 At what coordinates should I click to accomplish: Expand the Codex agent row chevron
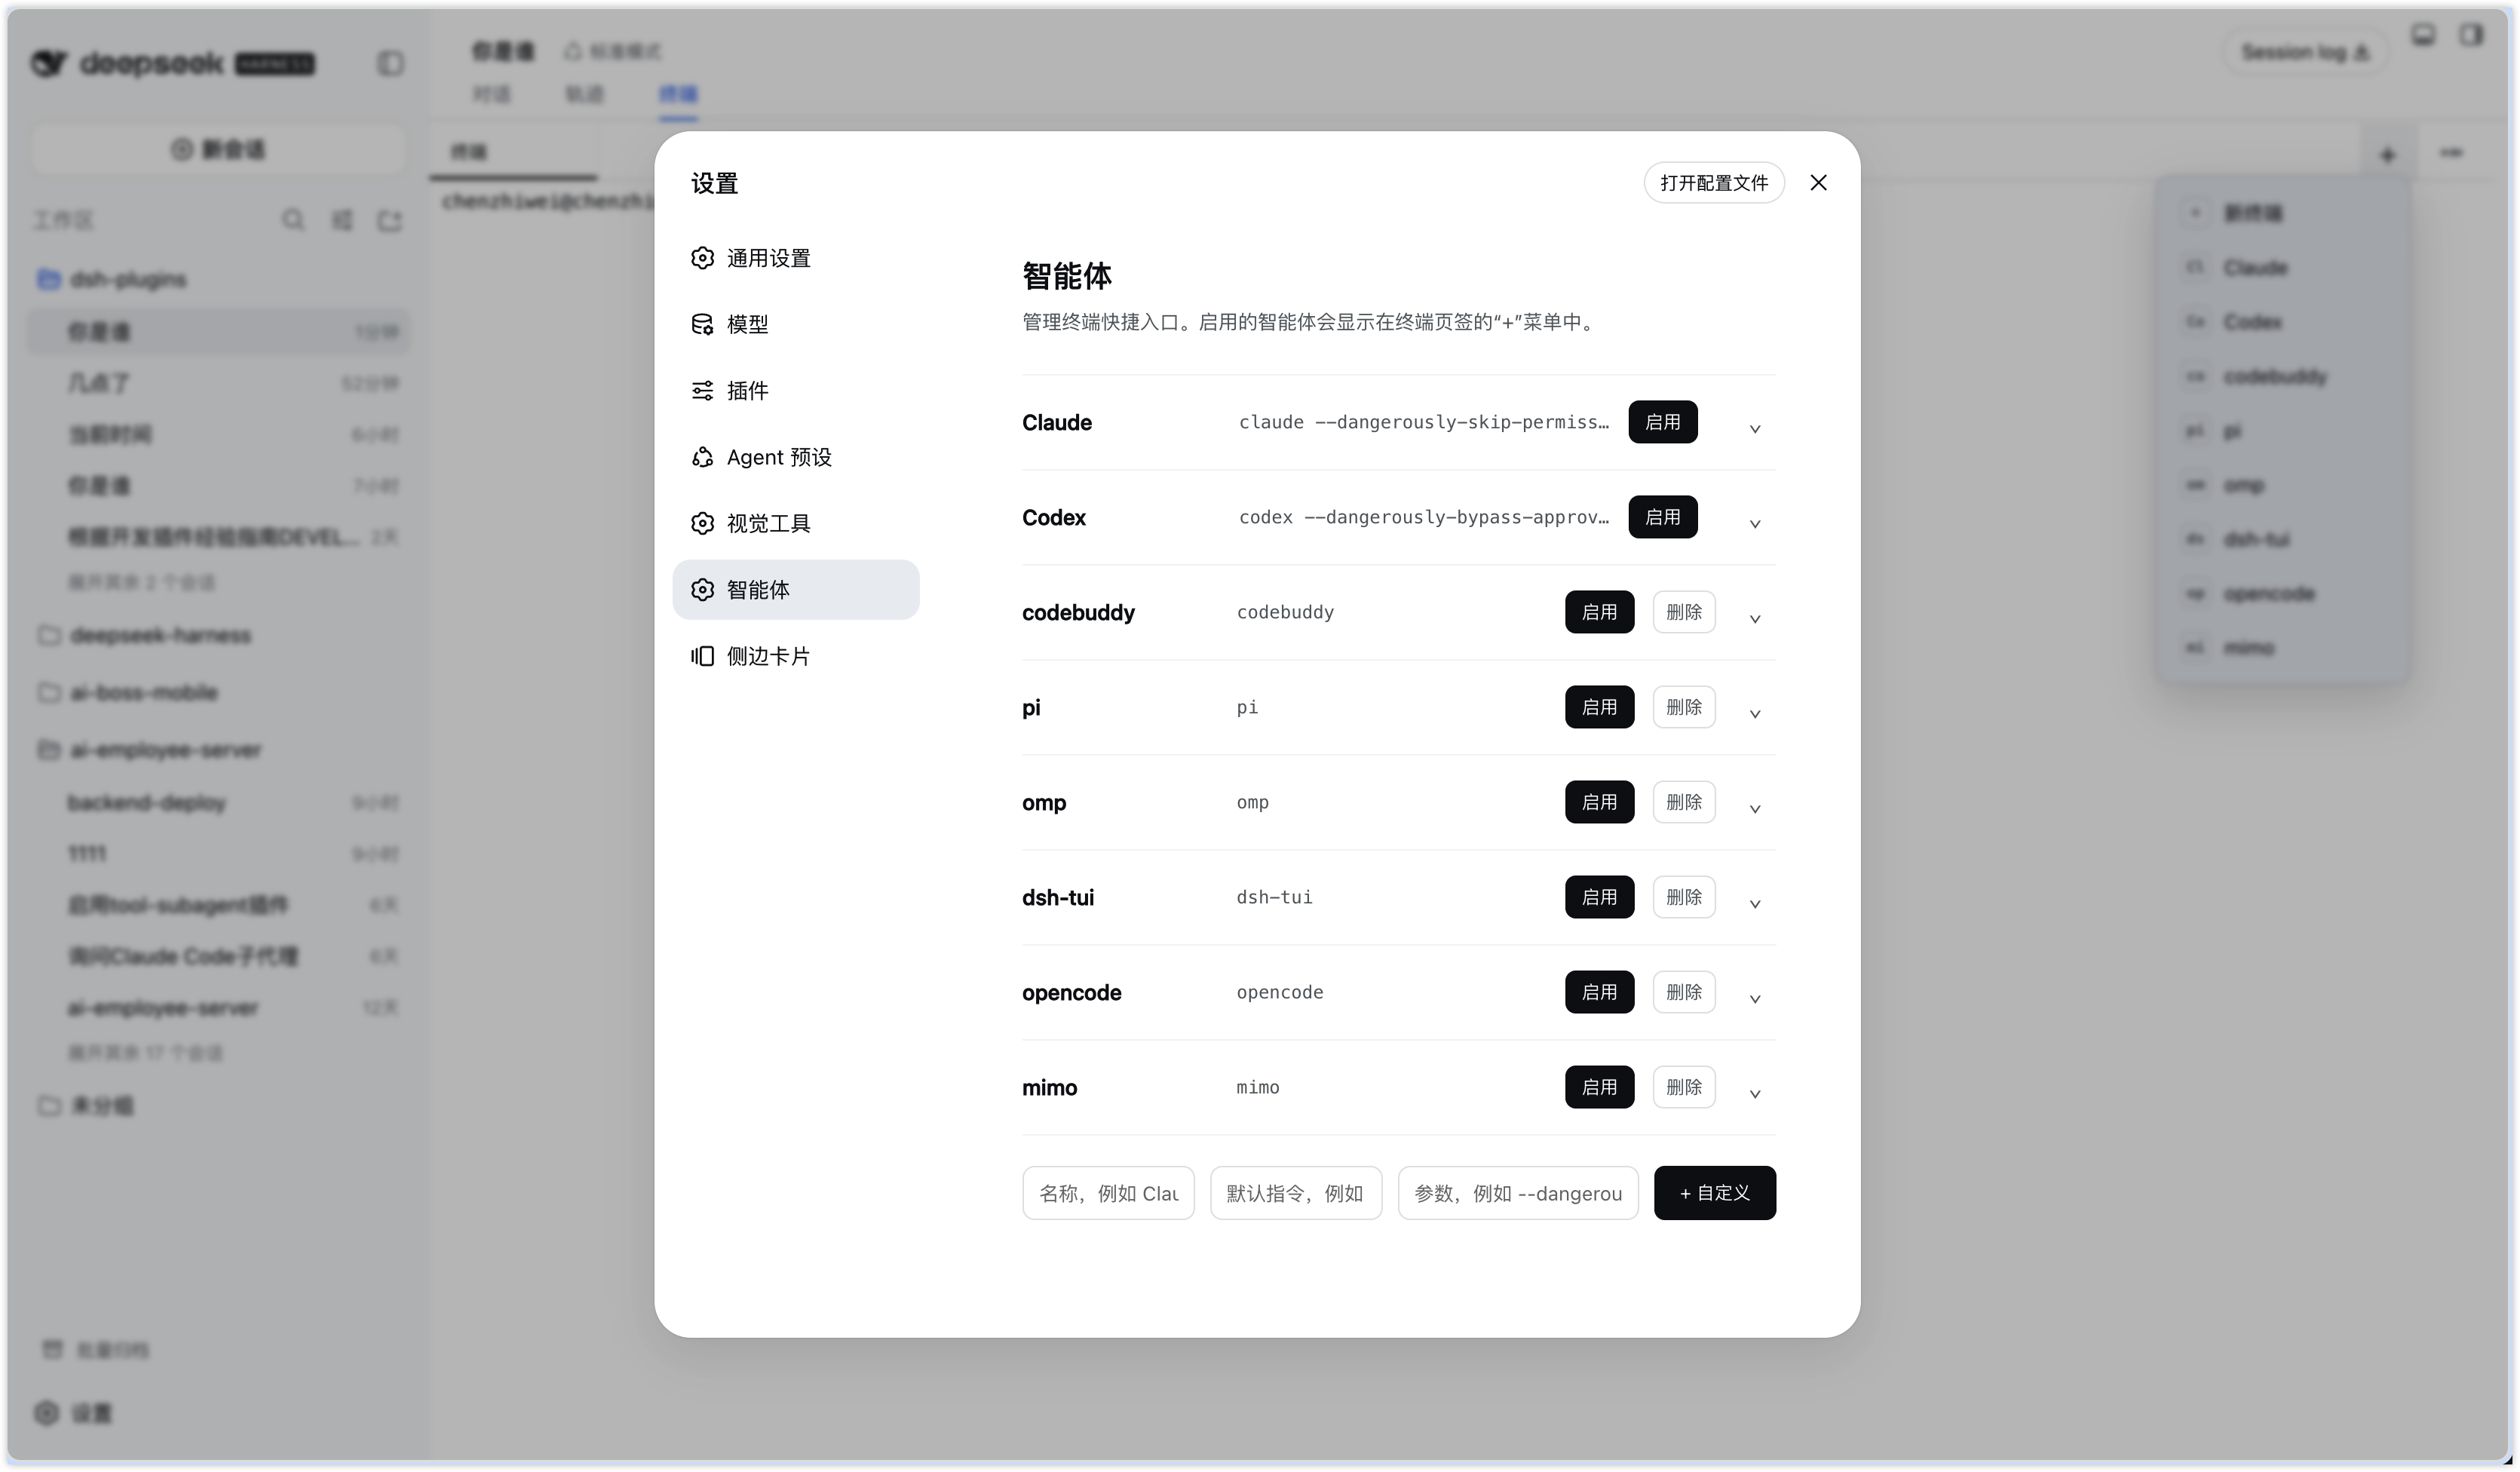(x=1754, y=524)
